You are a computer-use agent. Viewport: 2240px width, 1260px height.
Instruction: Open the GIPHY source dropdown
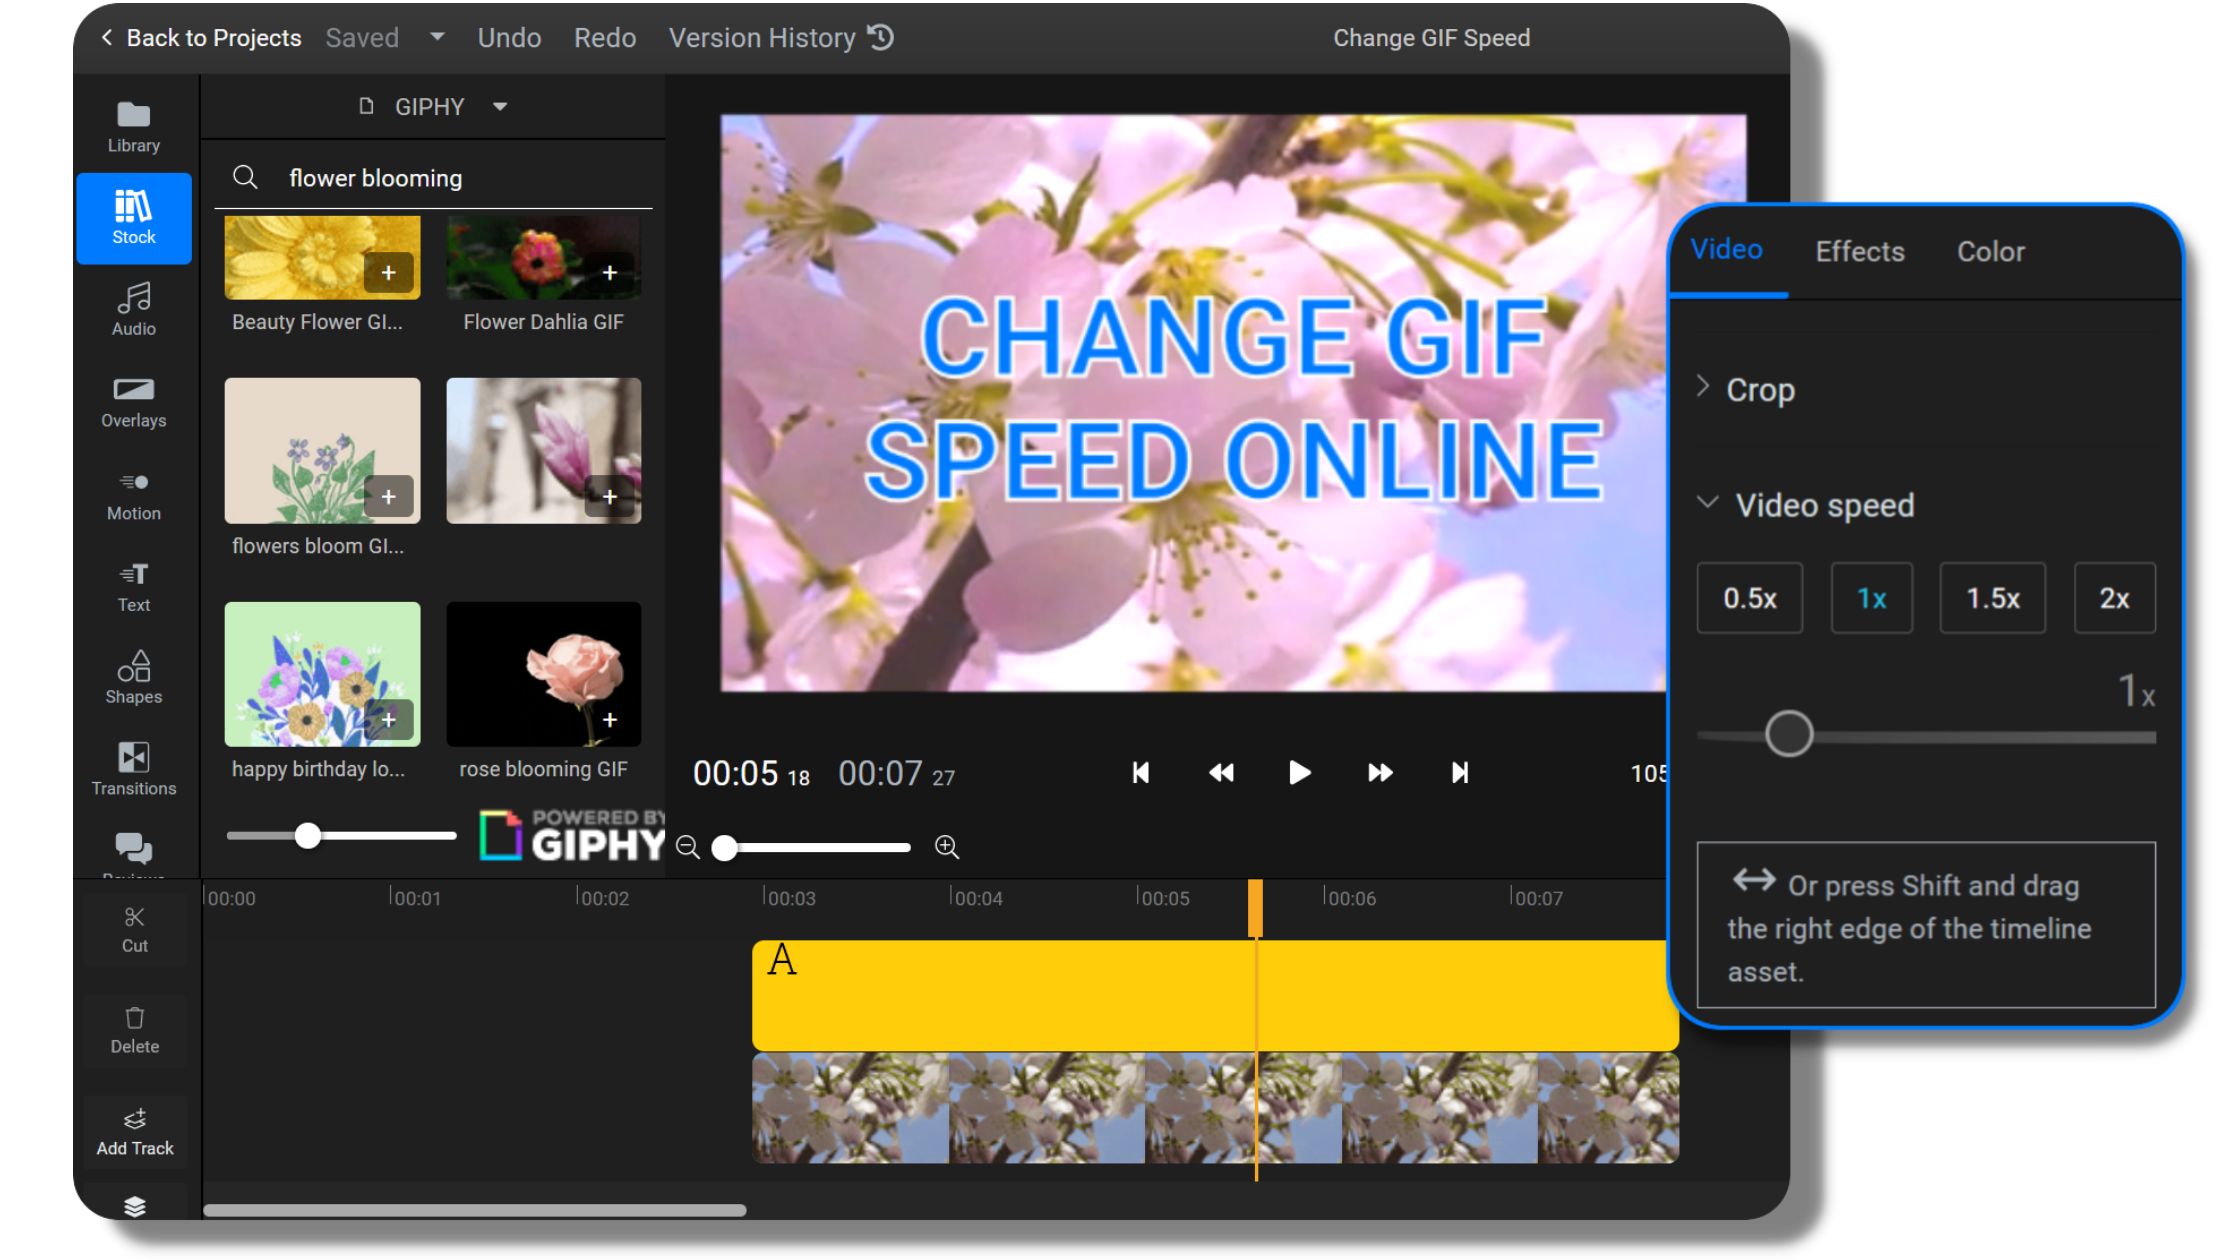point(500,106)
